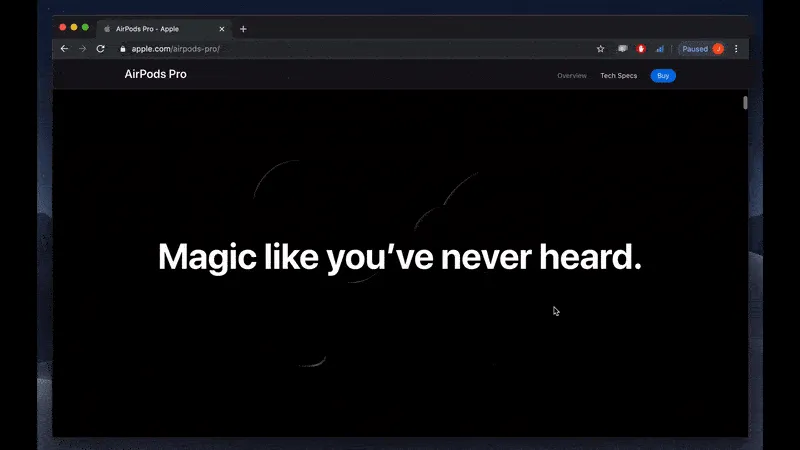Open the gray chat extension icon
Screen dimensions: 800x450
pyautogui.click(x=622, y=49)
